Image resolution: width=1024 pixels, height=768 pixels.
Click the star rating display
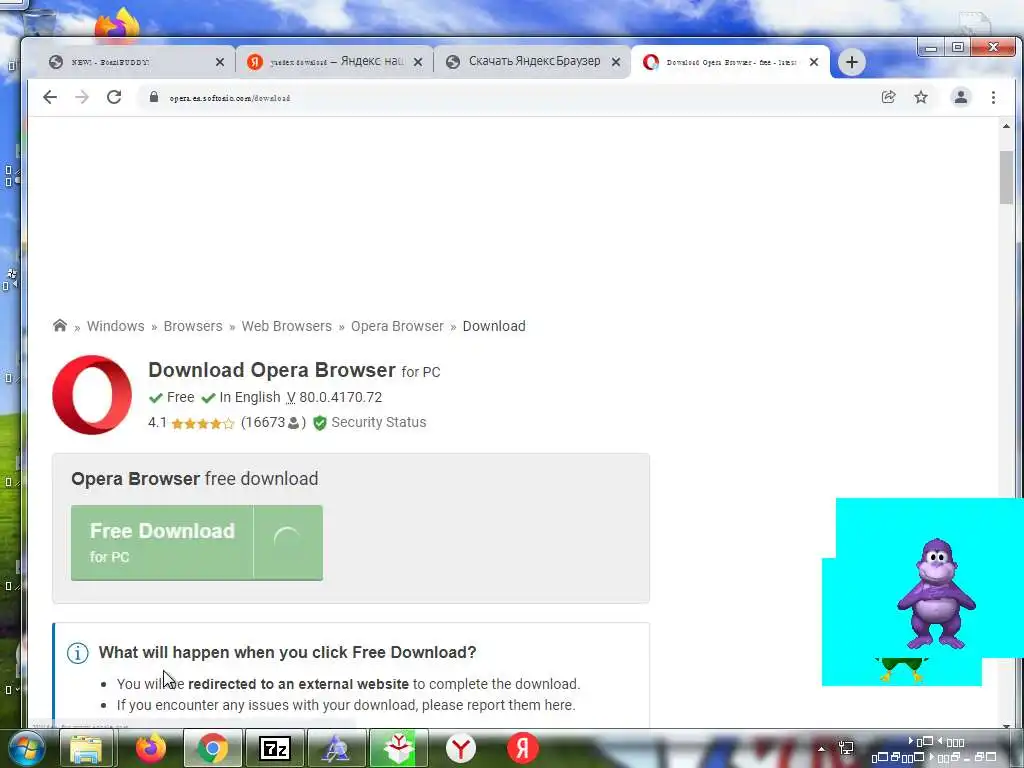click(202, 423)
